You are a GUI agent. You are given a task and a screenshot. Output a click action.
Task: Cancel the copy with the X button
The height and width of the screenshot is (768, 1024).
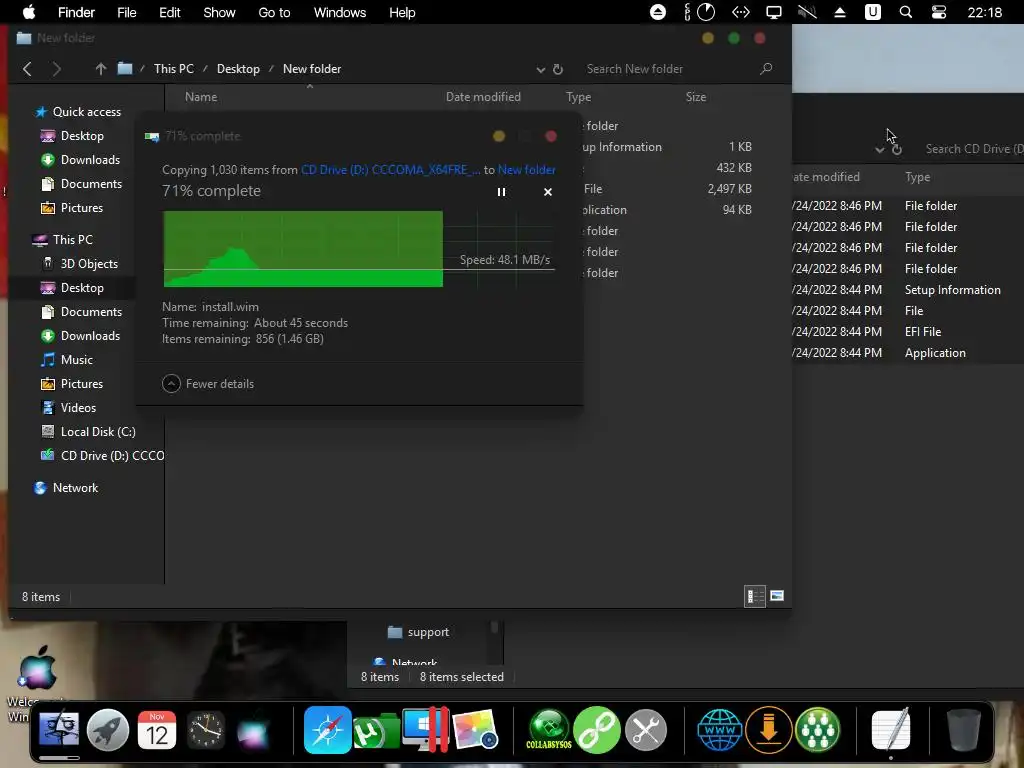pyautogui.click(x=548, y=192)
